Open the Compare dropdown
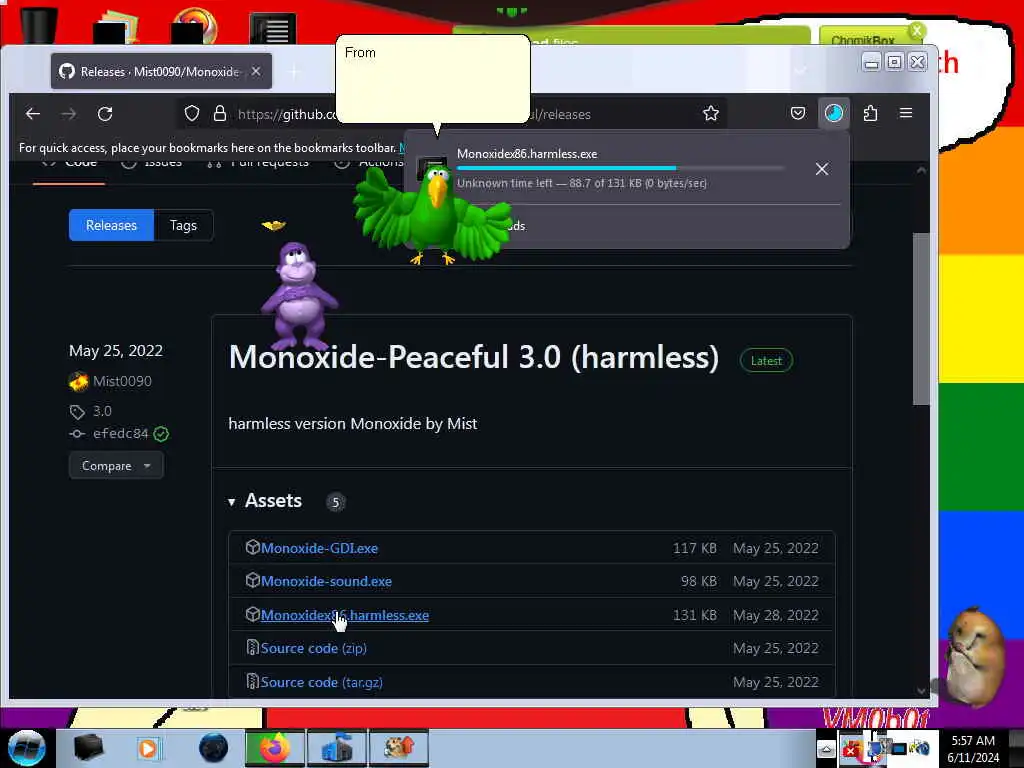This screenshot has height=768, width=1024. tap(116, 466)
